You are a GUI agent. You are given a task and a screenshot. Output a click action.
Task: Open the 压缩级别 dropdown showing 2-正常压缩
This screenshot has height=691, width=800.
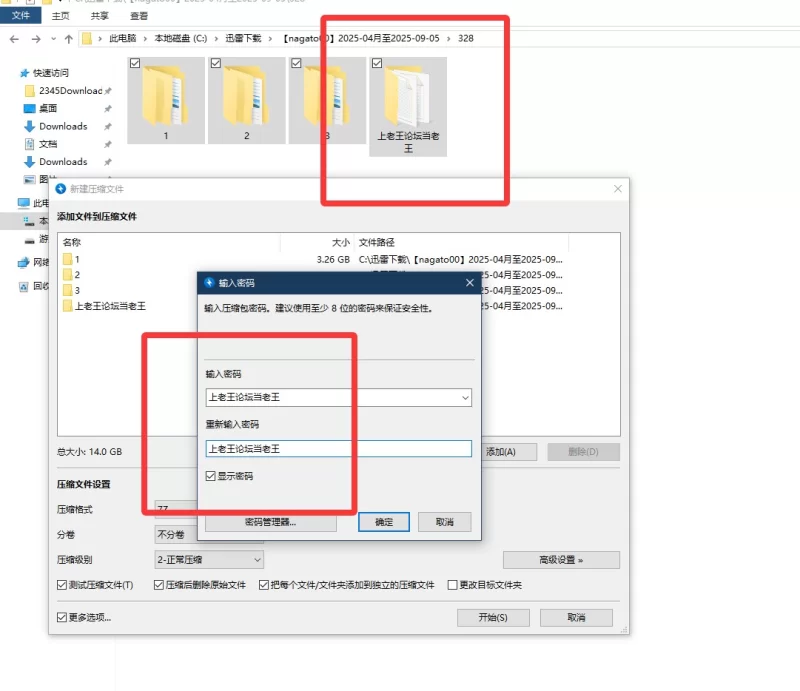point(209,560)
